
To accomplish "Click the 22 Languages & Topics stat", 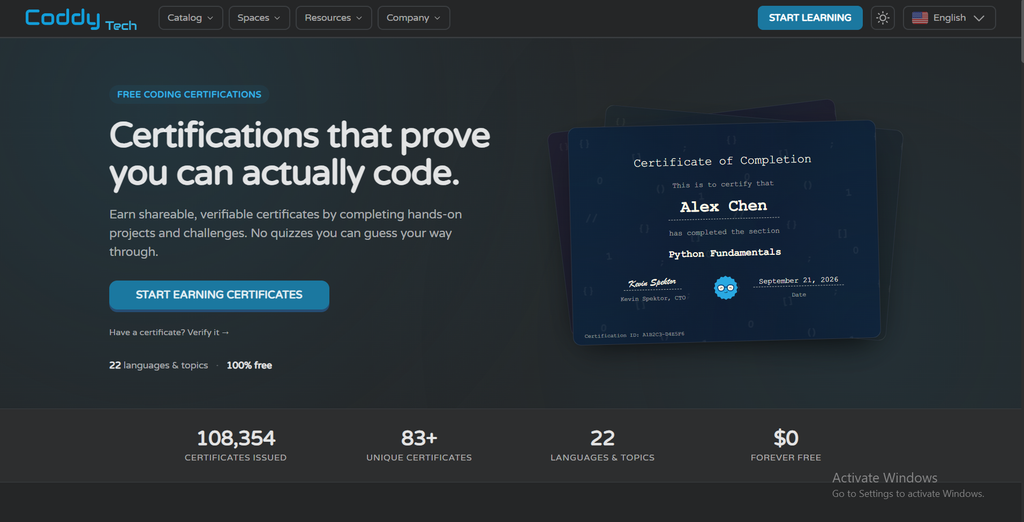I will (x=602, y=445).
